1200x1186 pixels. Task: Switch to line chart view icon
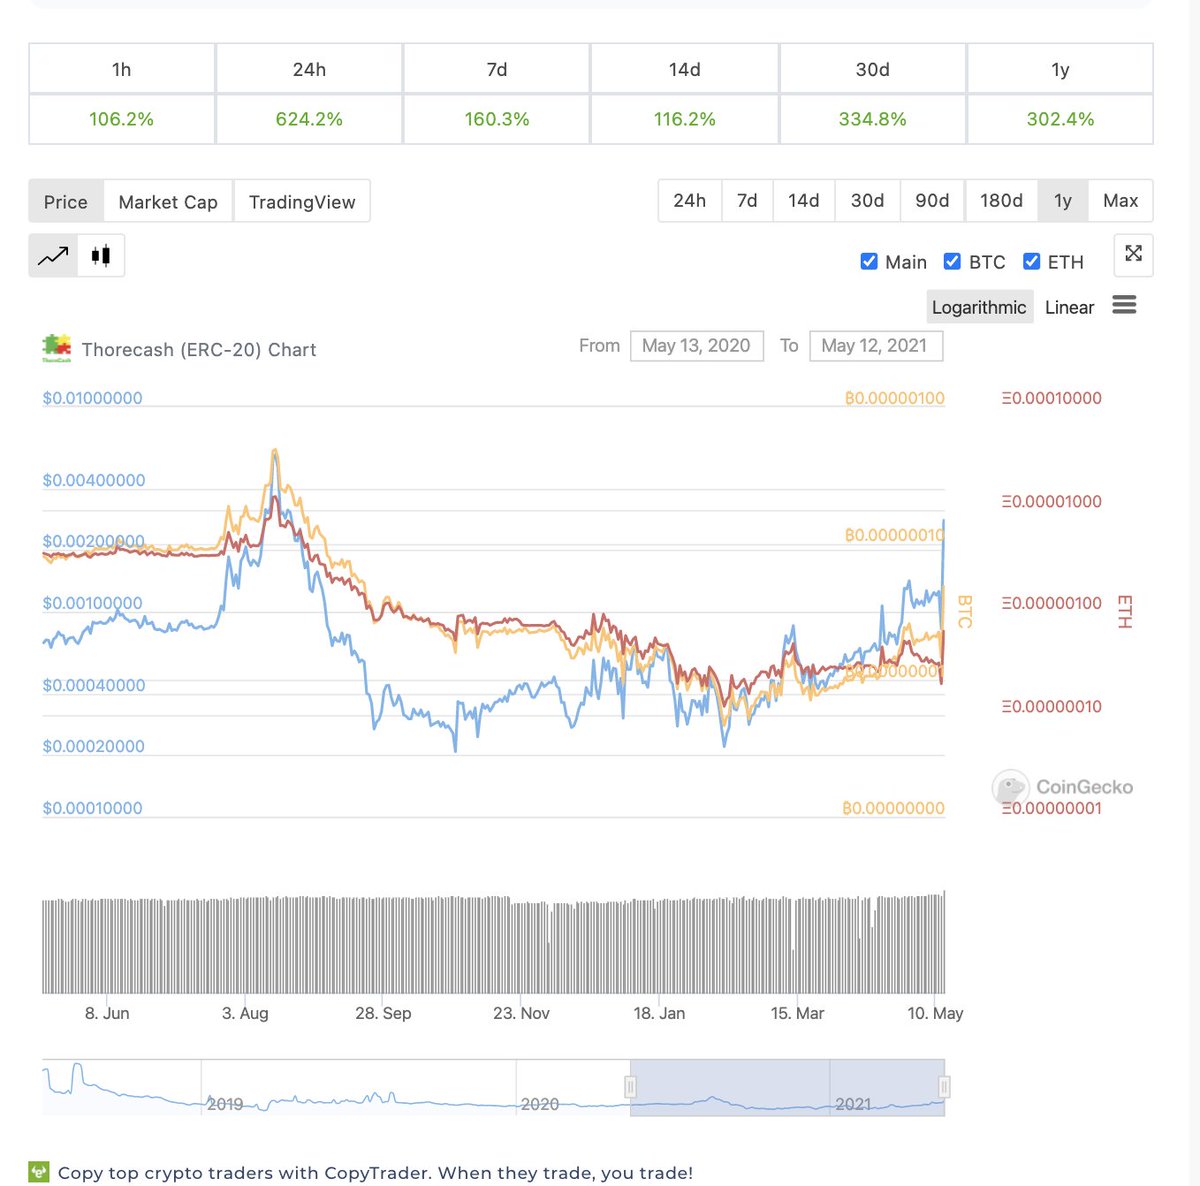point(53,256)
